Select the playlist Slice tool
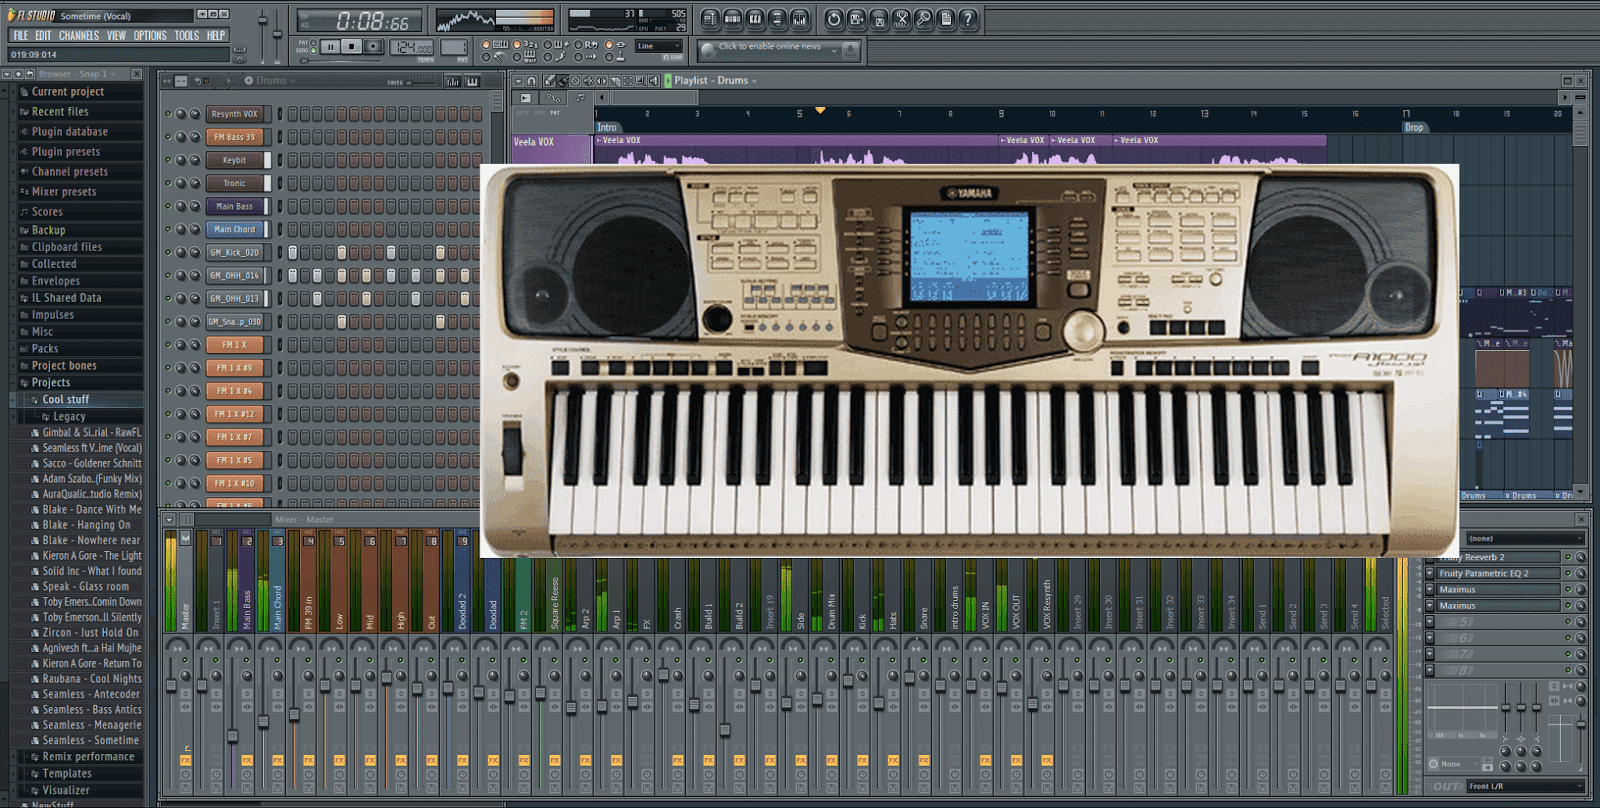 coord(615,80)
